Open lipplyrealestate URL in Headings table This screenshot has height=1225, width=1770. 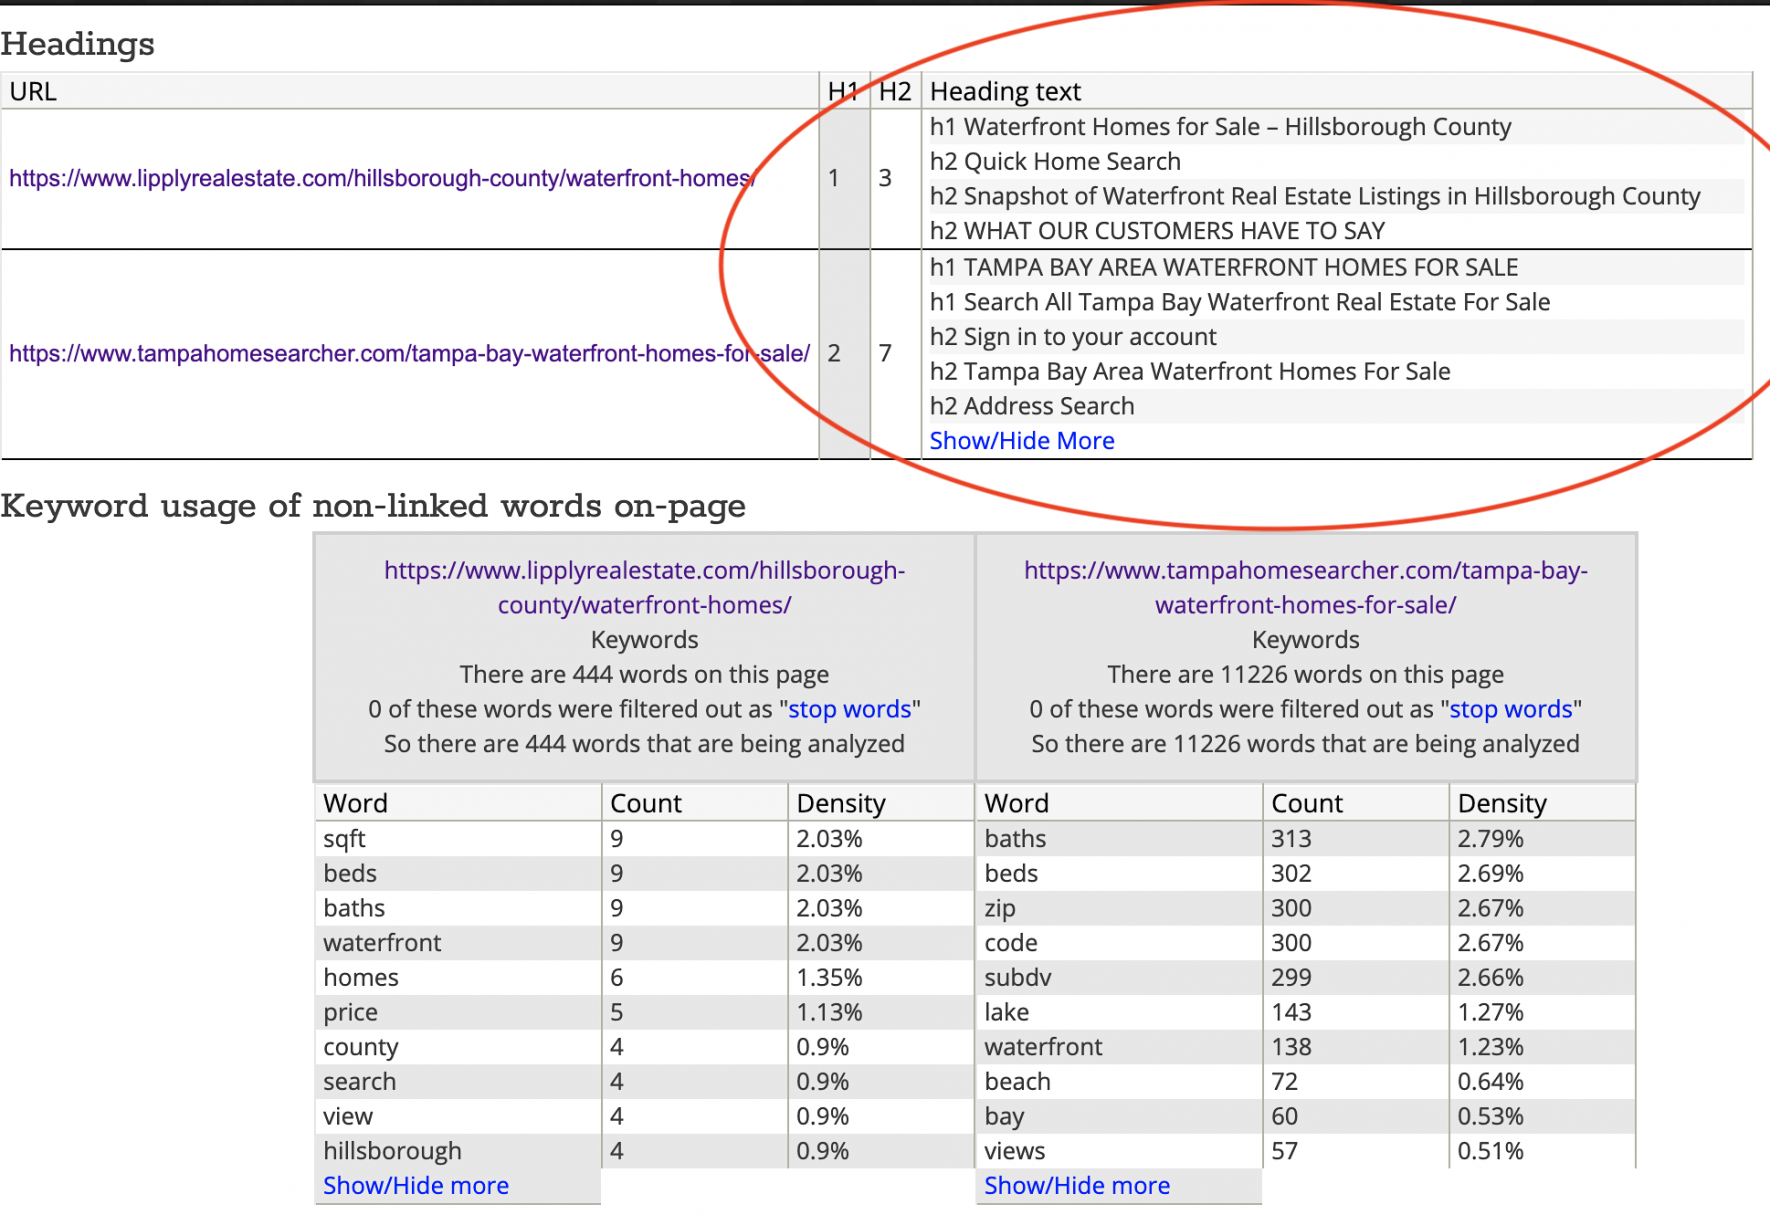click(382, 179)
